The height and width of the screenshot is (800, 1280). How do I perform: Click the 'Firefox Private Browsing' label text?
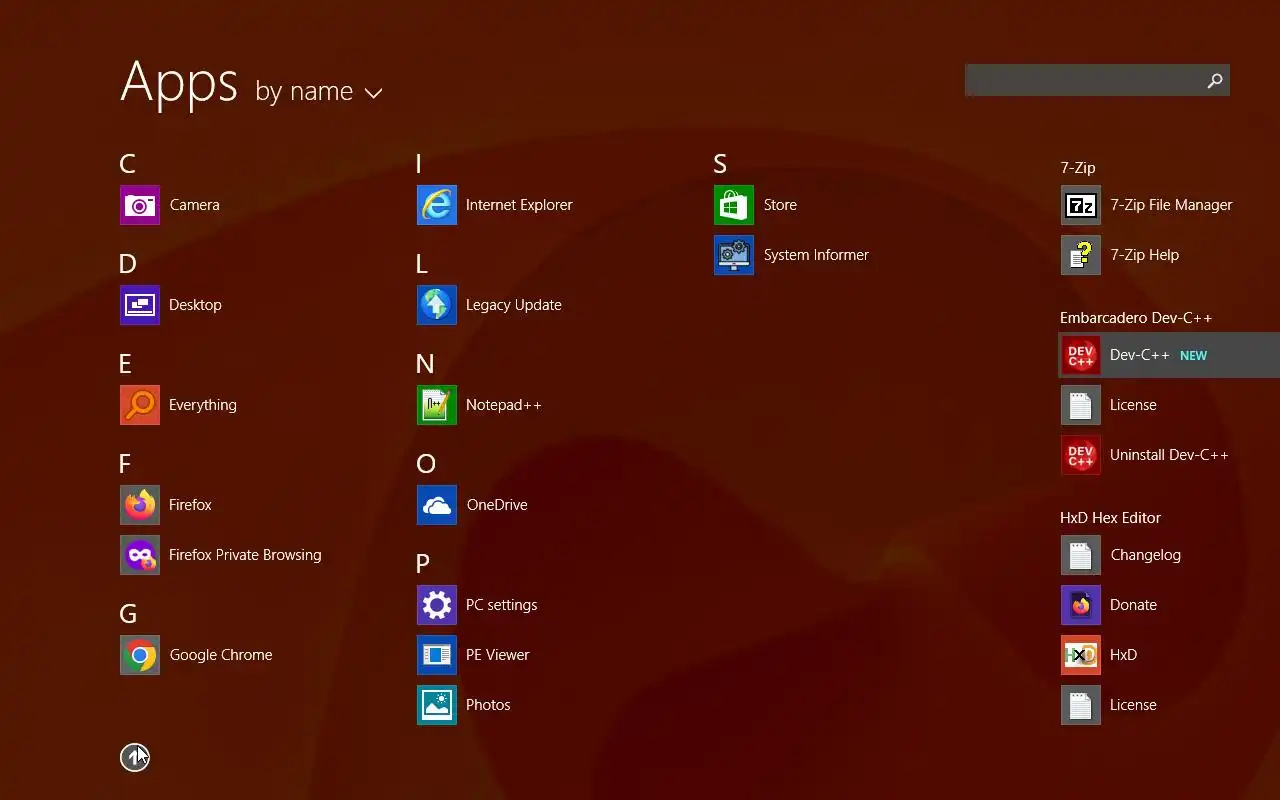point(245,555)
